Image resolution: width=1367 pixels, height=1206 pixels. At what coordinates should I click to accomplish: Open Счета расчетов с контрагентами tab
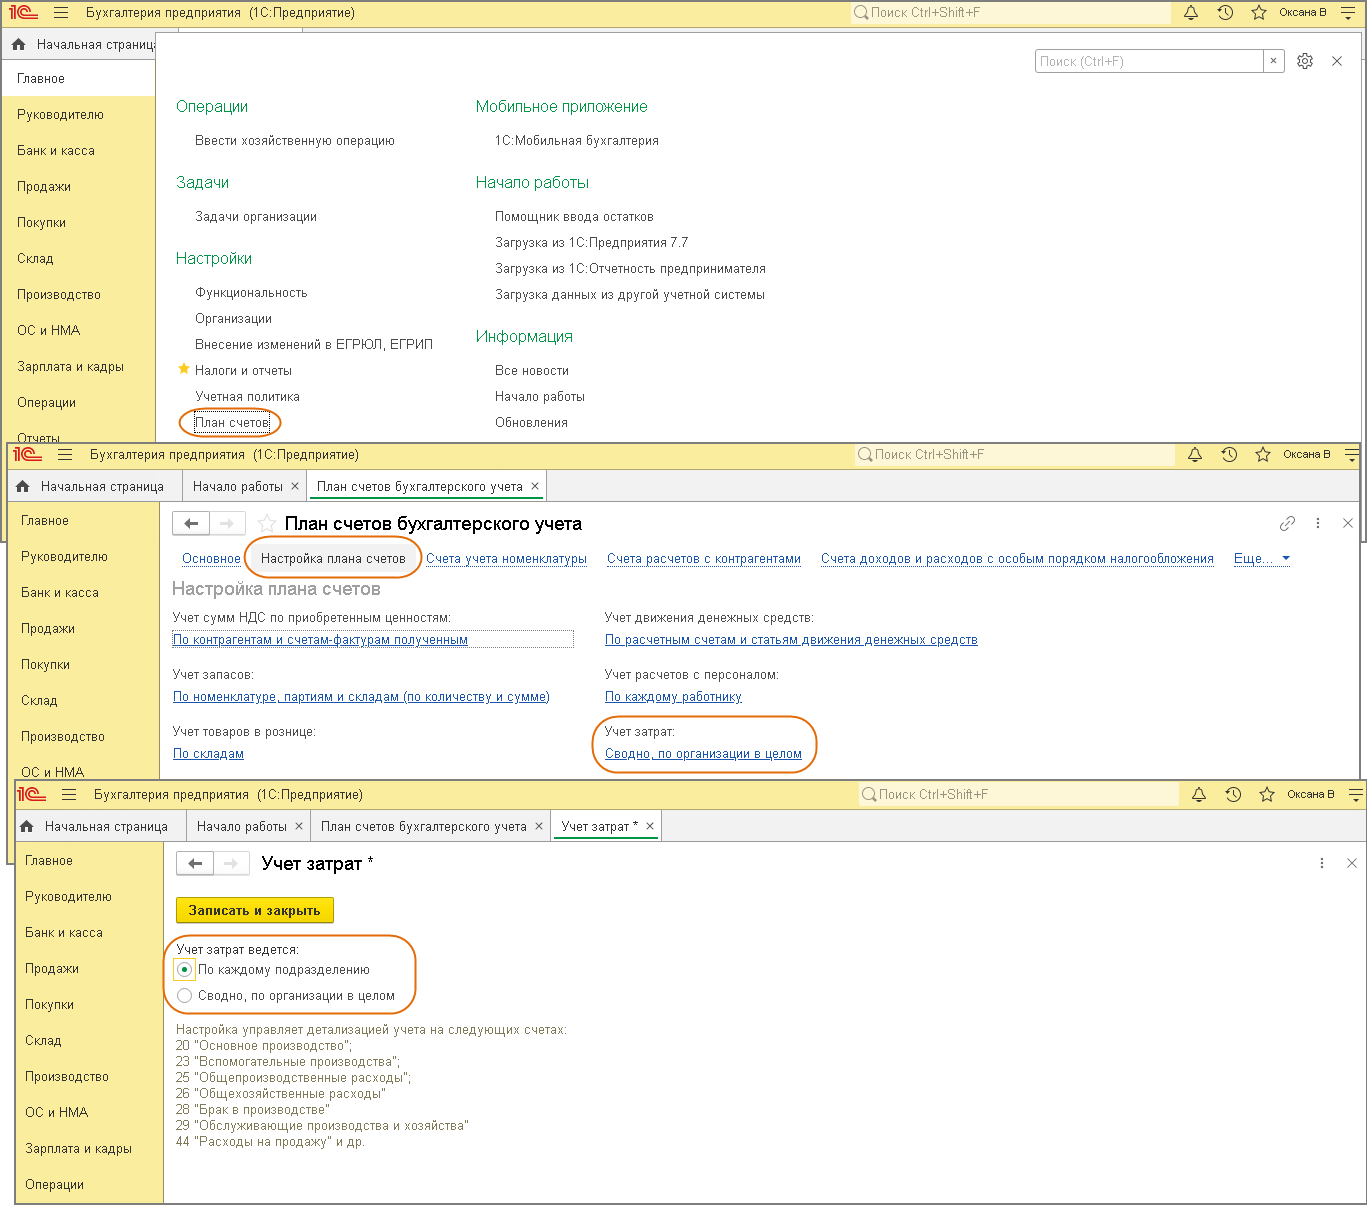[704, 559]
